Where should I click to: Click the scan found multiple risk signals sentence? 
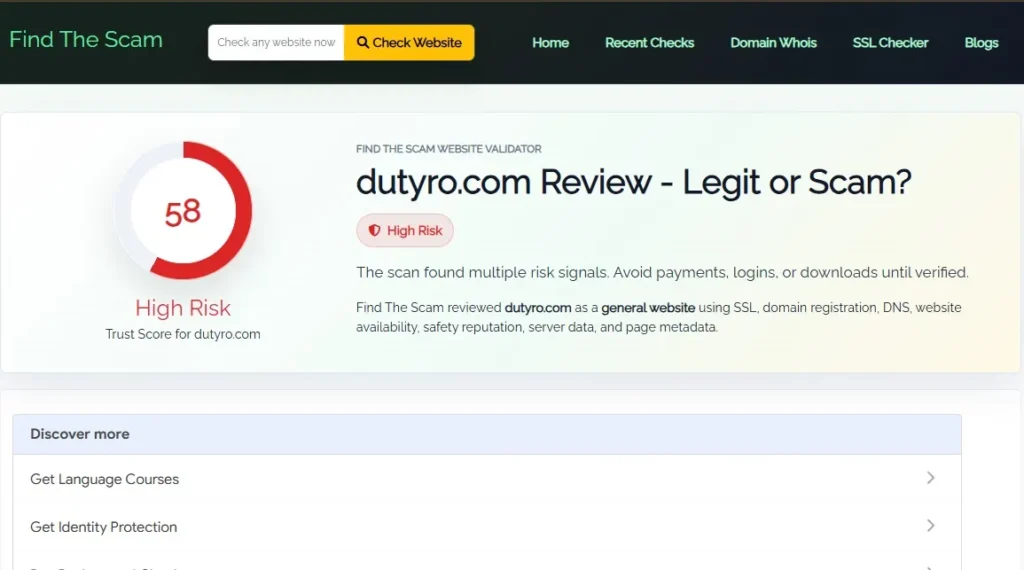(x=662, y=272)
